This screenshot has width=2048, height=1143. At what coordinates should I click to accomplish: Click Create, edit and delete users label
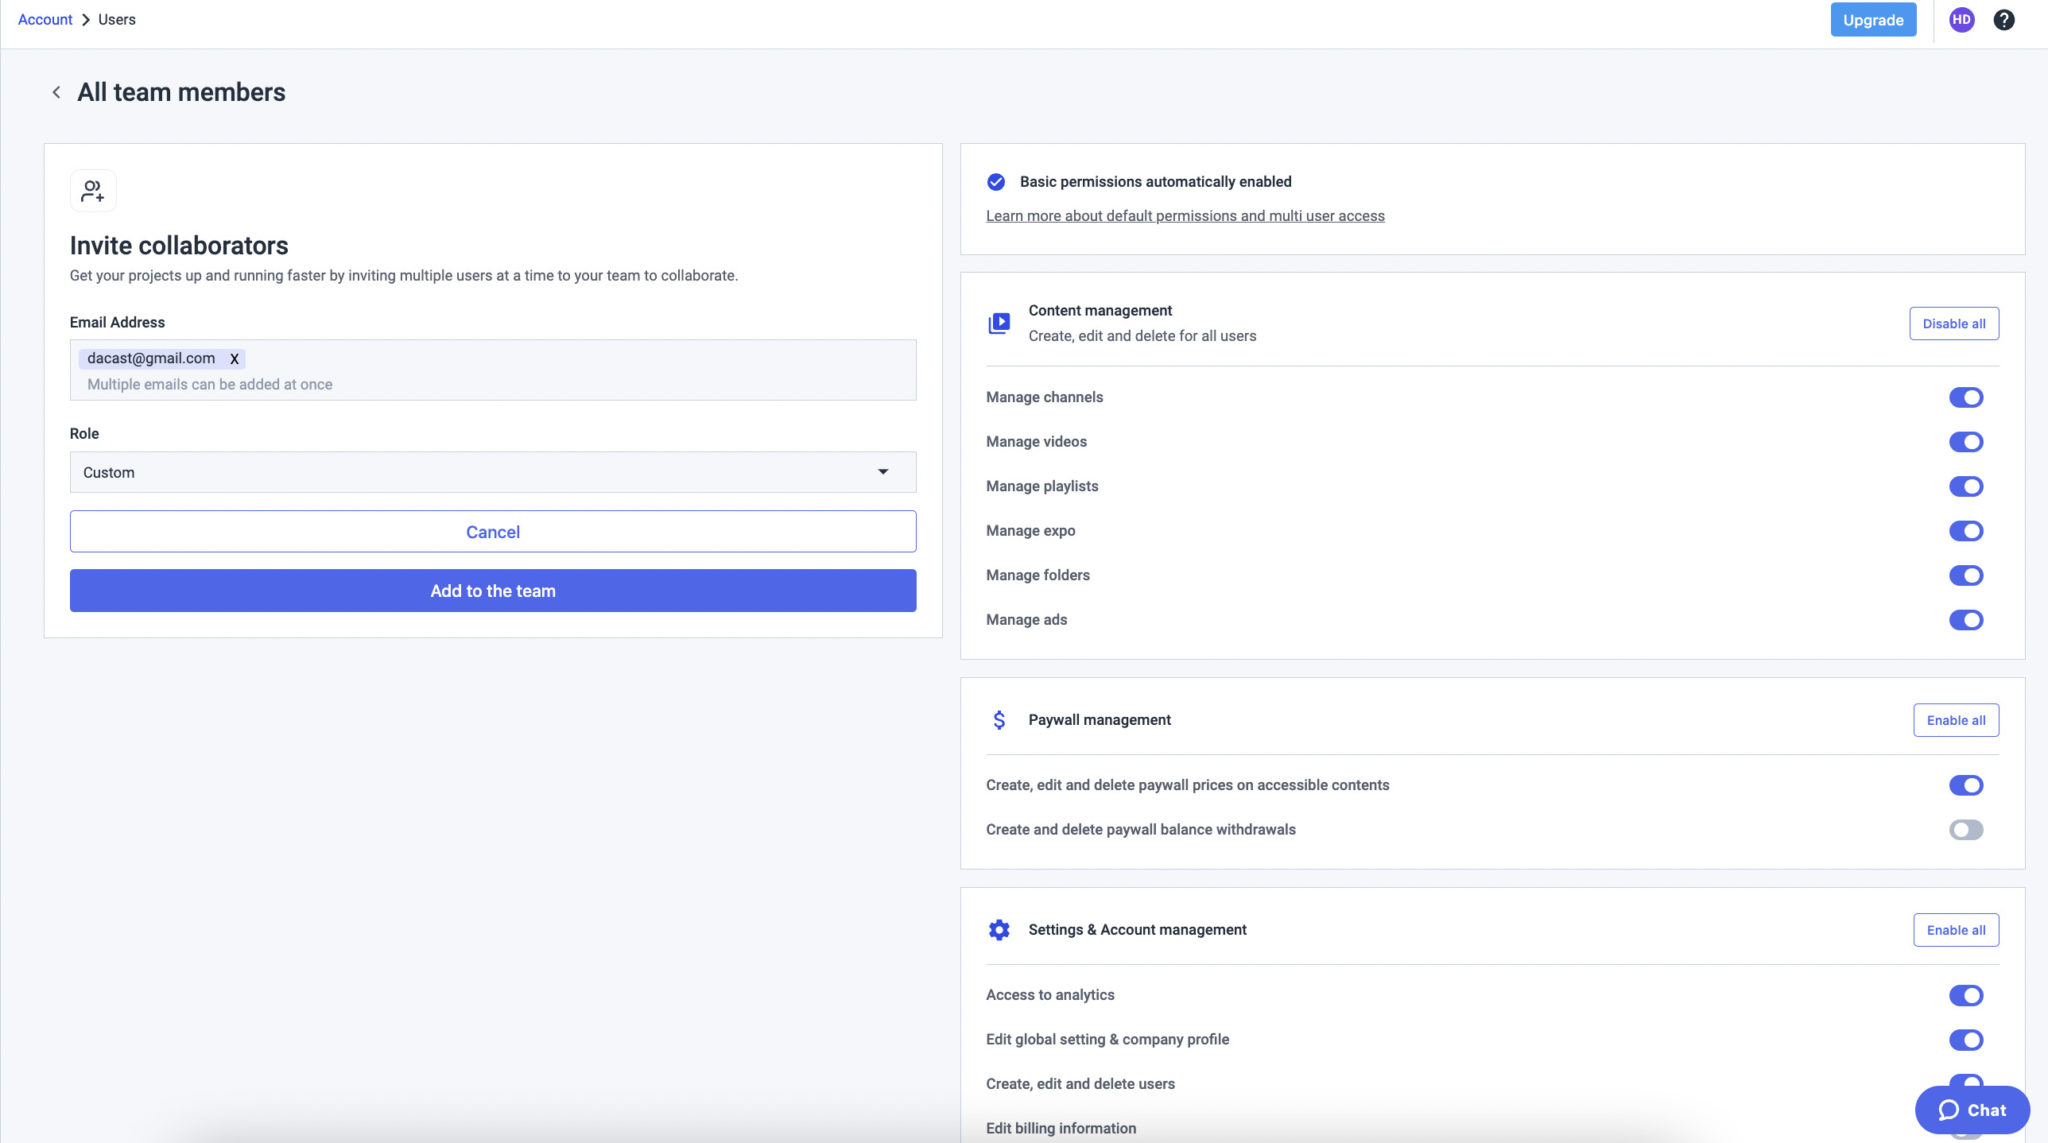(1080, 1084)
